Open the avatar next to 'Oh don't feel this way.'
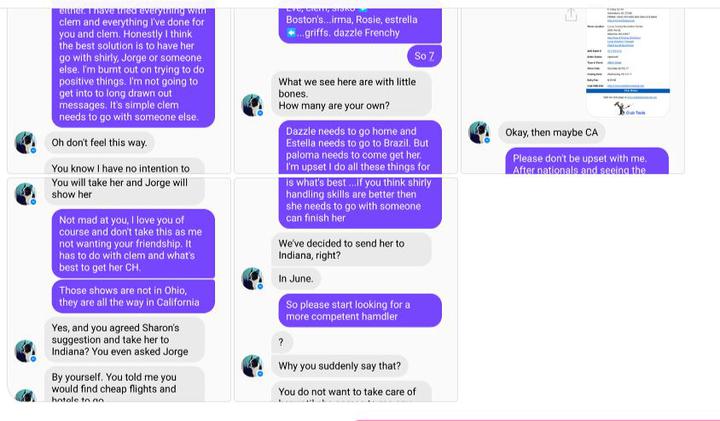 25,142
